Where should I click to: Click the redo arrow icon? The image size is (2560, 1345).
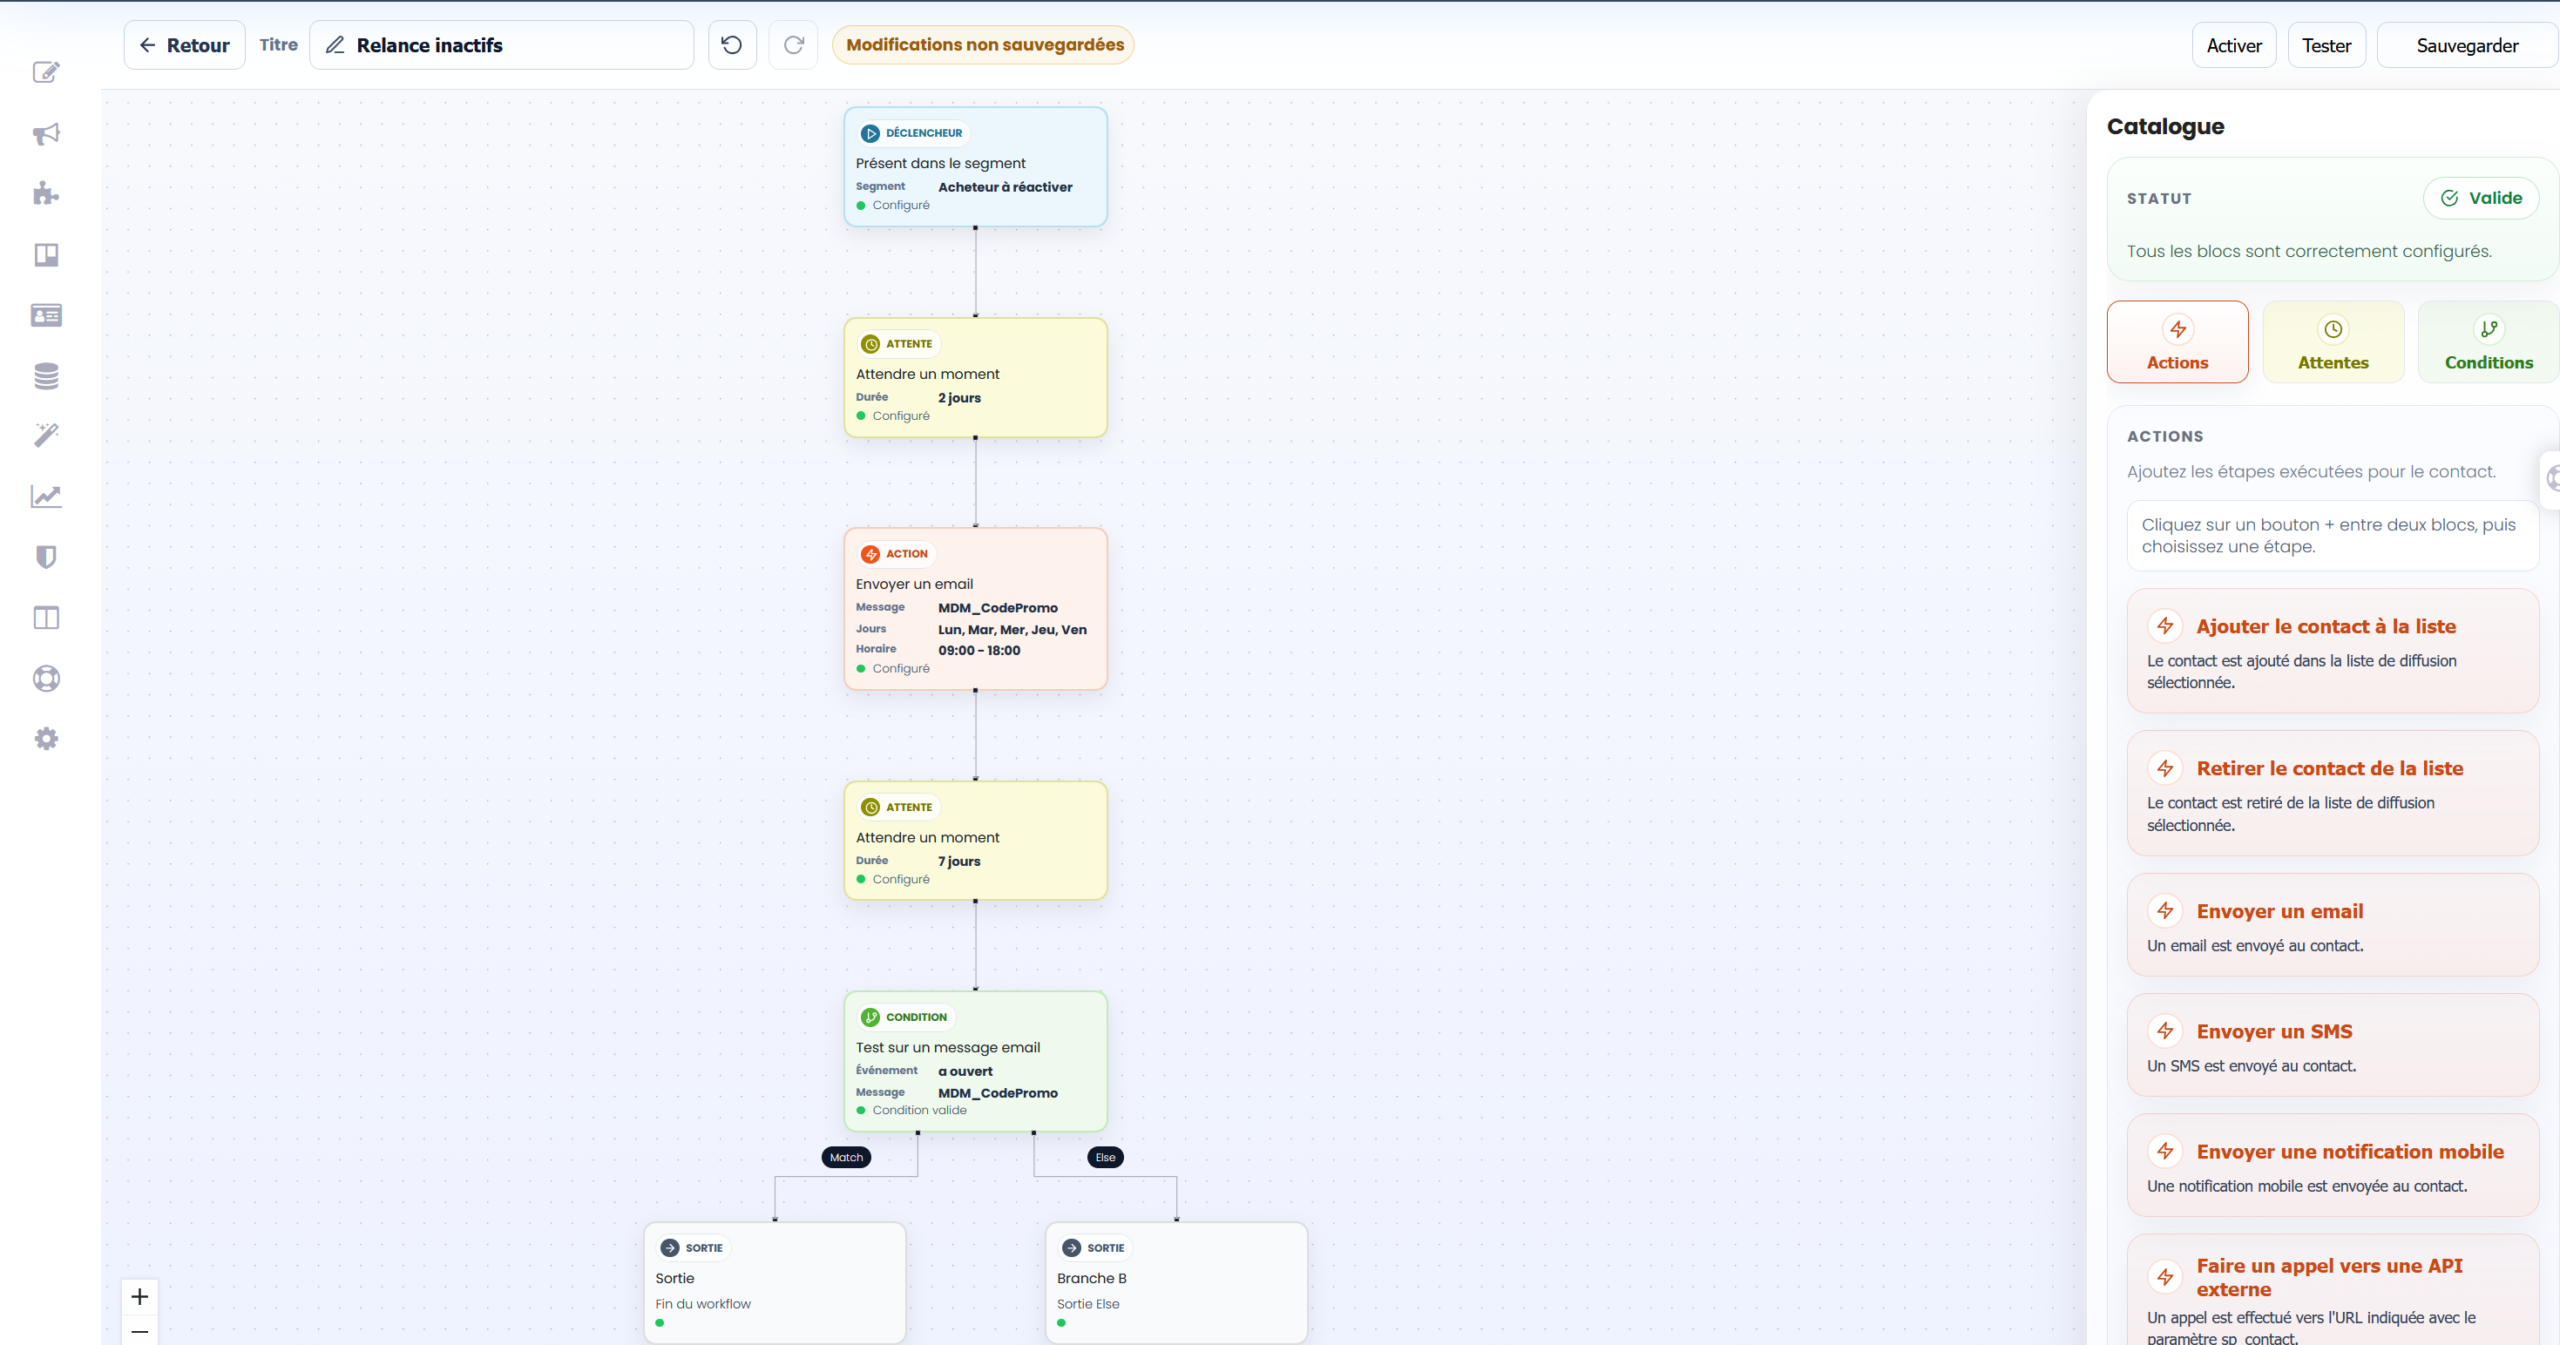pos(794,45)
